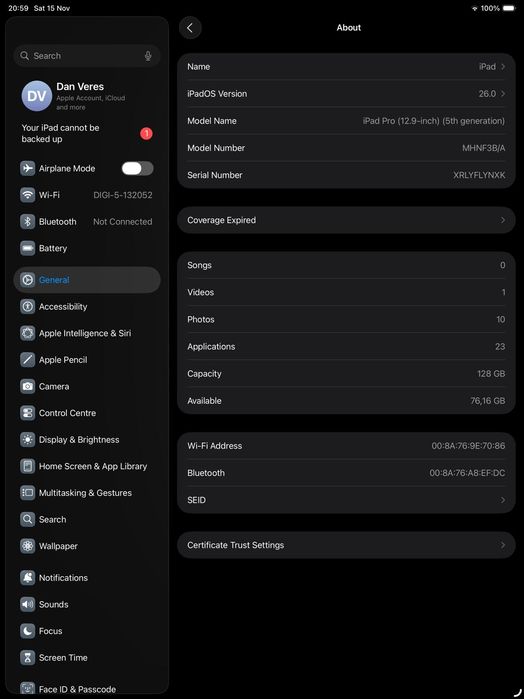Expand the SEID row chevron

(x=503, y=500)
